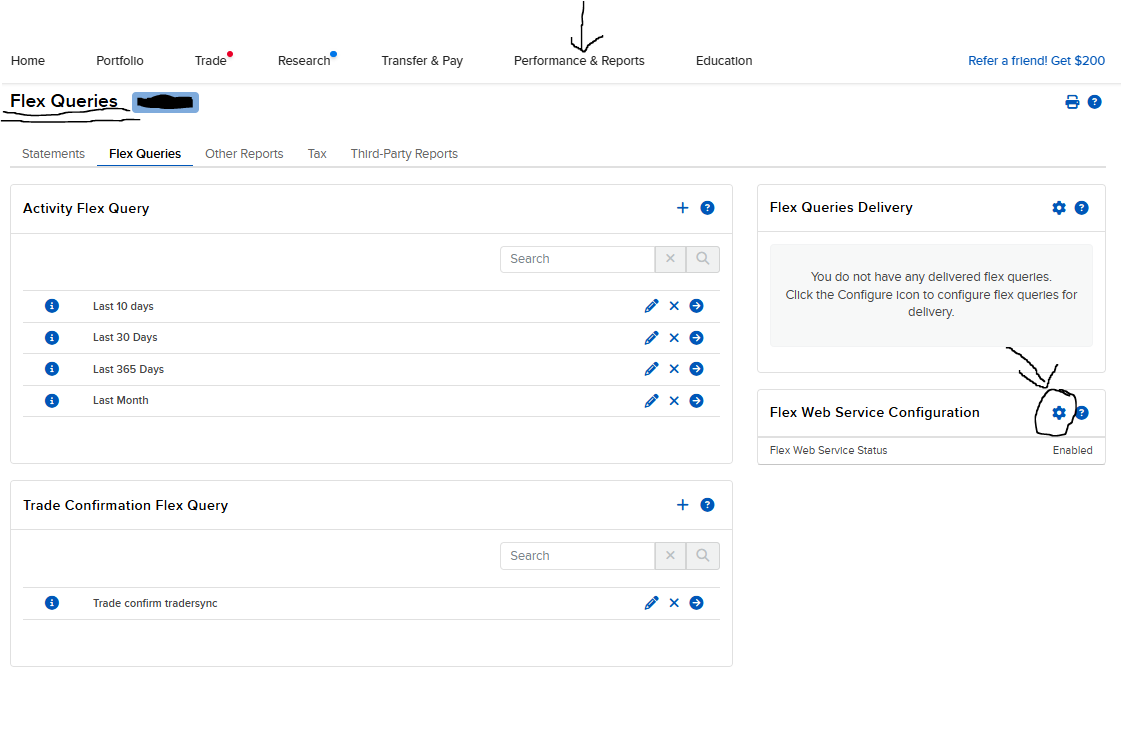Viewport: 1121px width, 755px height.
Task: View info for Last 10 days query
Action: (52, 306)
